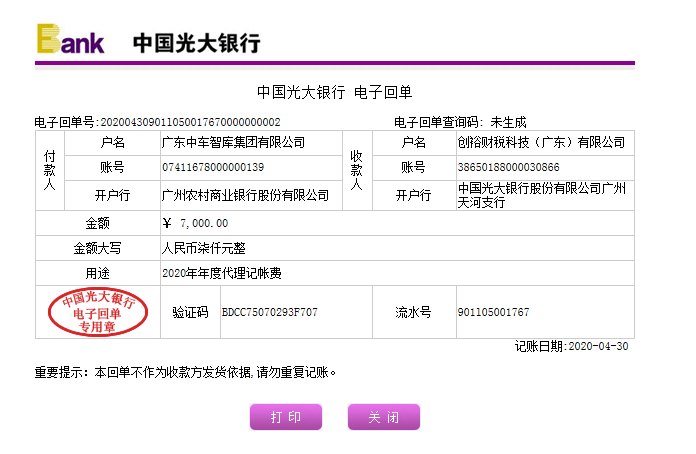Click amount in words 人民币柒仟元整
Viewport: 696px width, 454px height.
click(204, 248)
